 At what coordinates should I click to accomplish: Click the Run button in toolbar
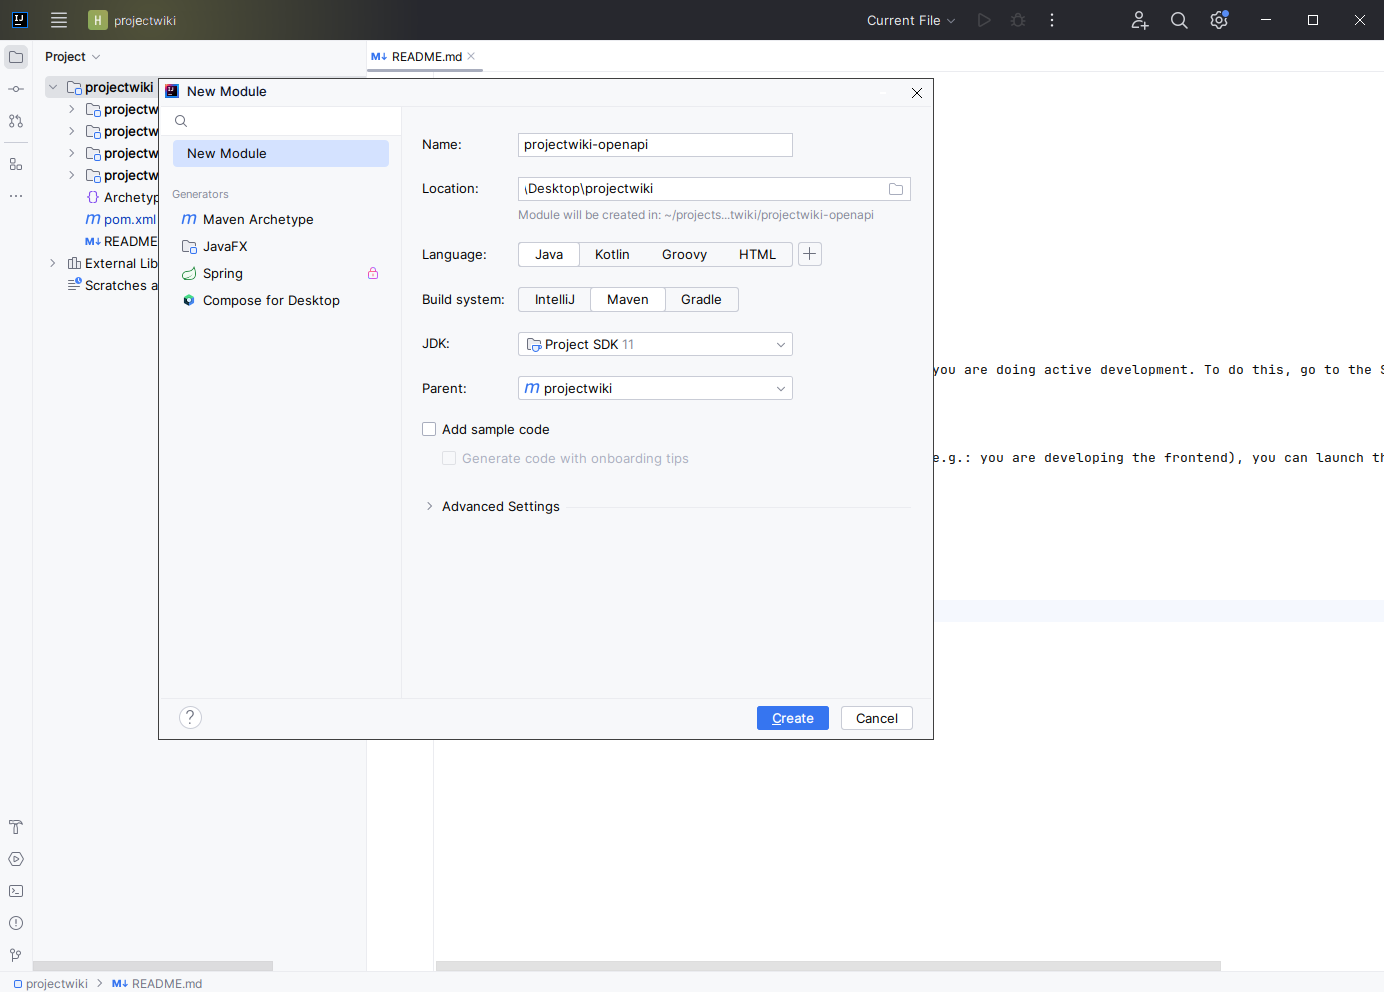(984, 20)
